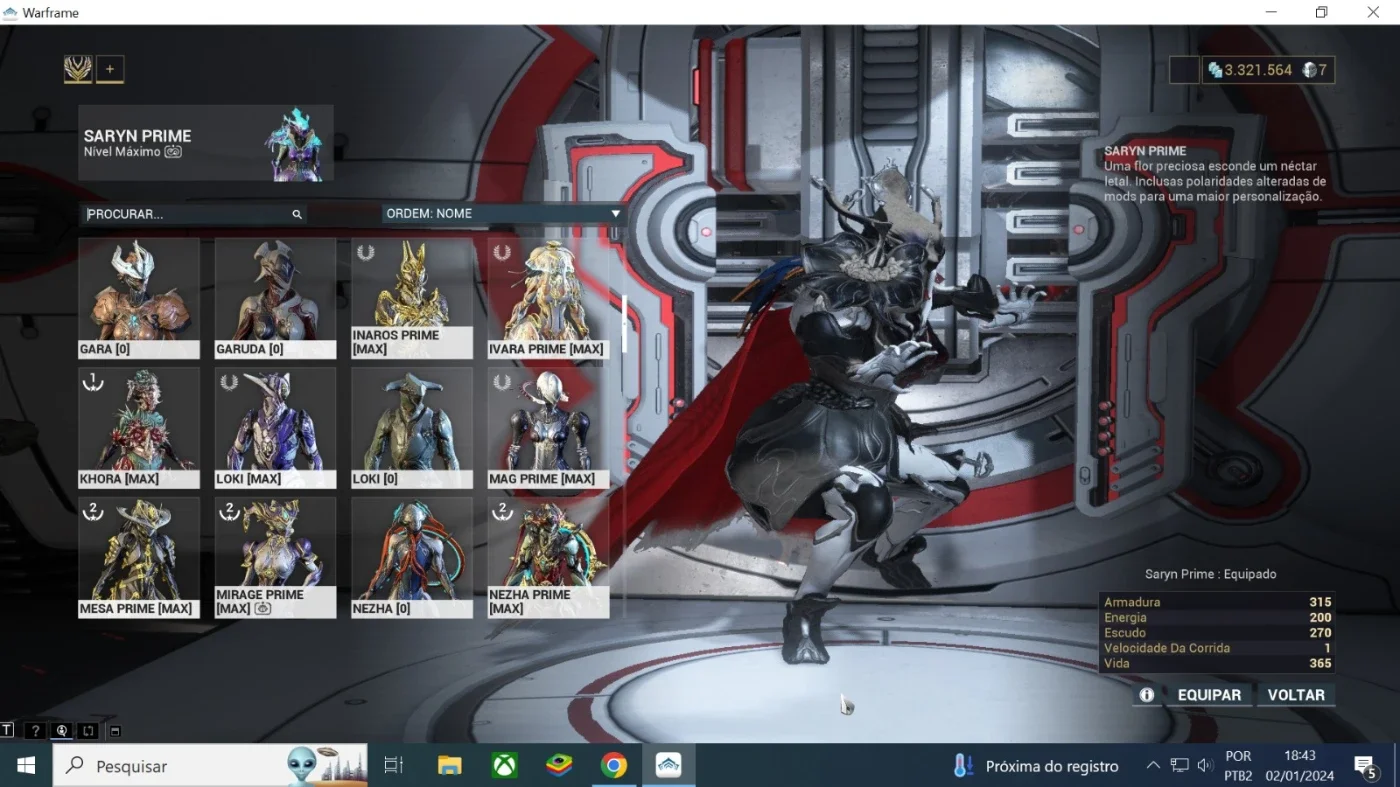Click the plus button beside the emblem
This screenshot has height=787, width=1400.
[x=110, y=69]
